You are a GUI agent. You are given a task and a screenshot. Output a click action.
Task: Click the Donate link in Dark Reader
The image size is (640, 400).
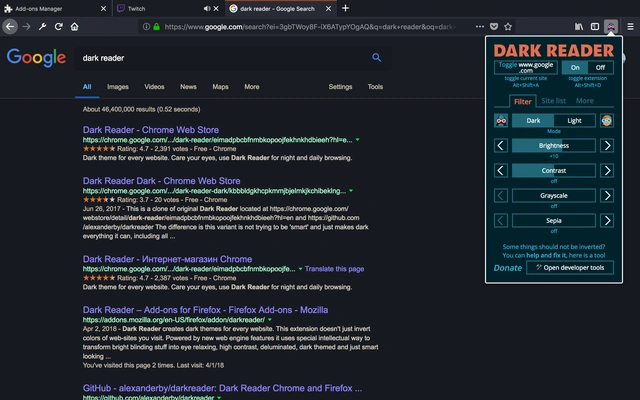[508, 268]
